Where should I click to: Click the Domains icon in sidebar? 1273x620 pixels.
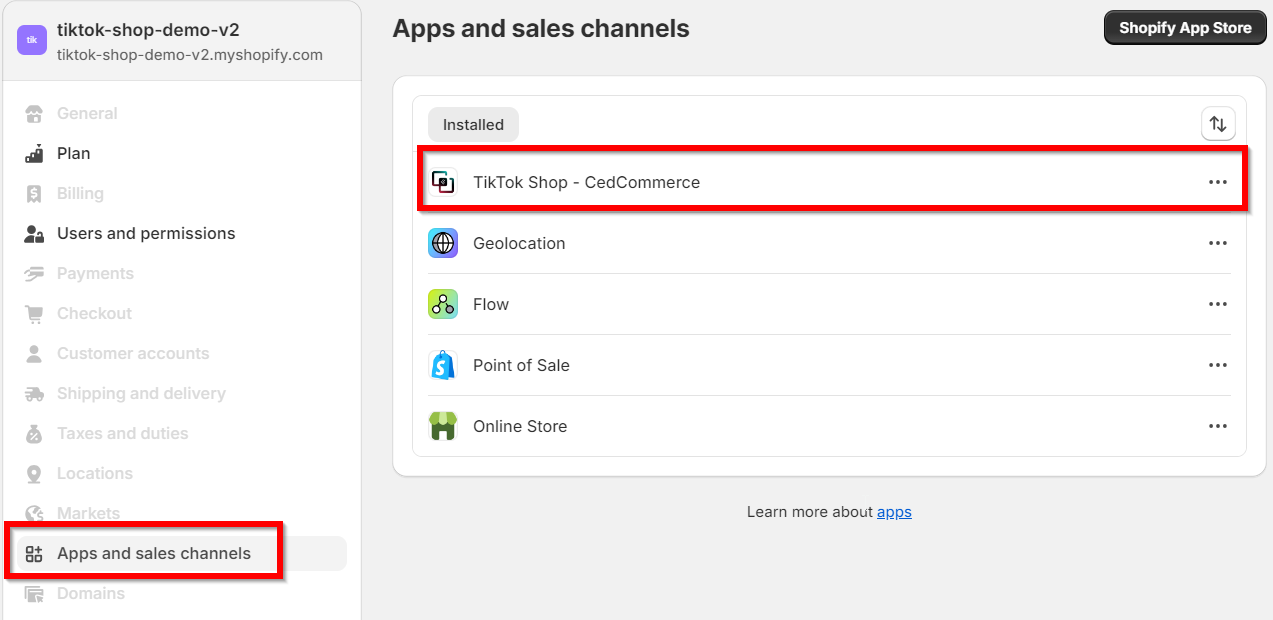pyautogui.click(x=35, y=593)
